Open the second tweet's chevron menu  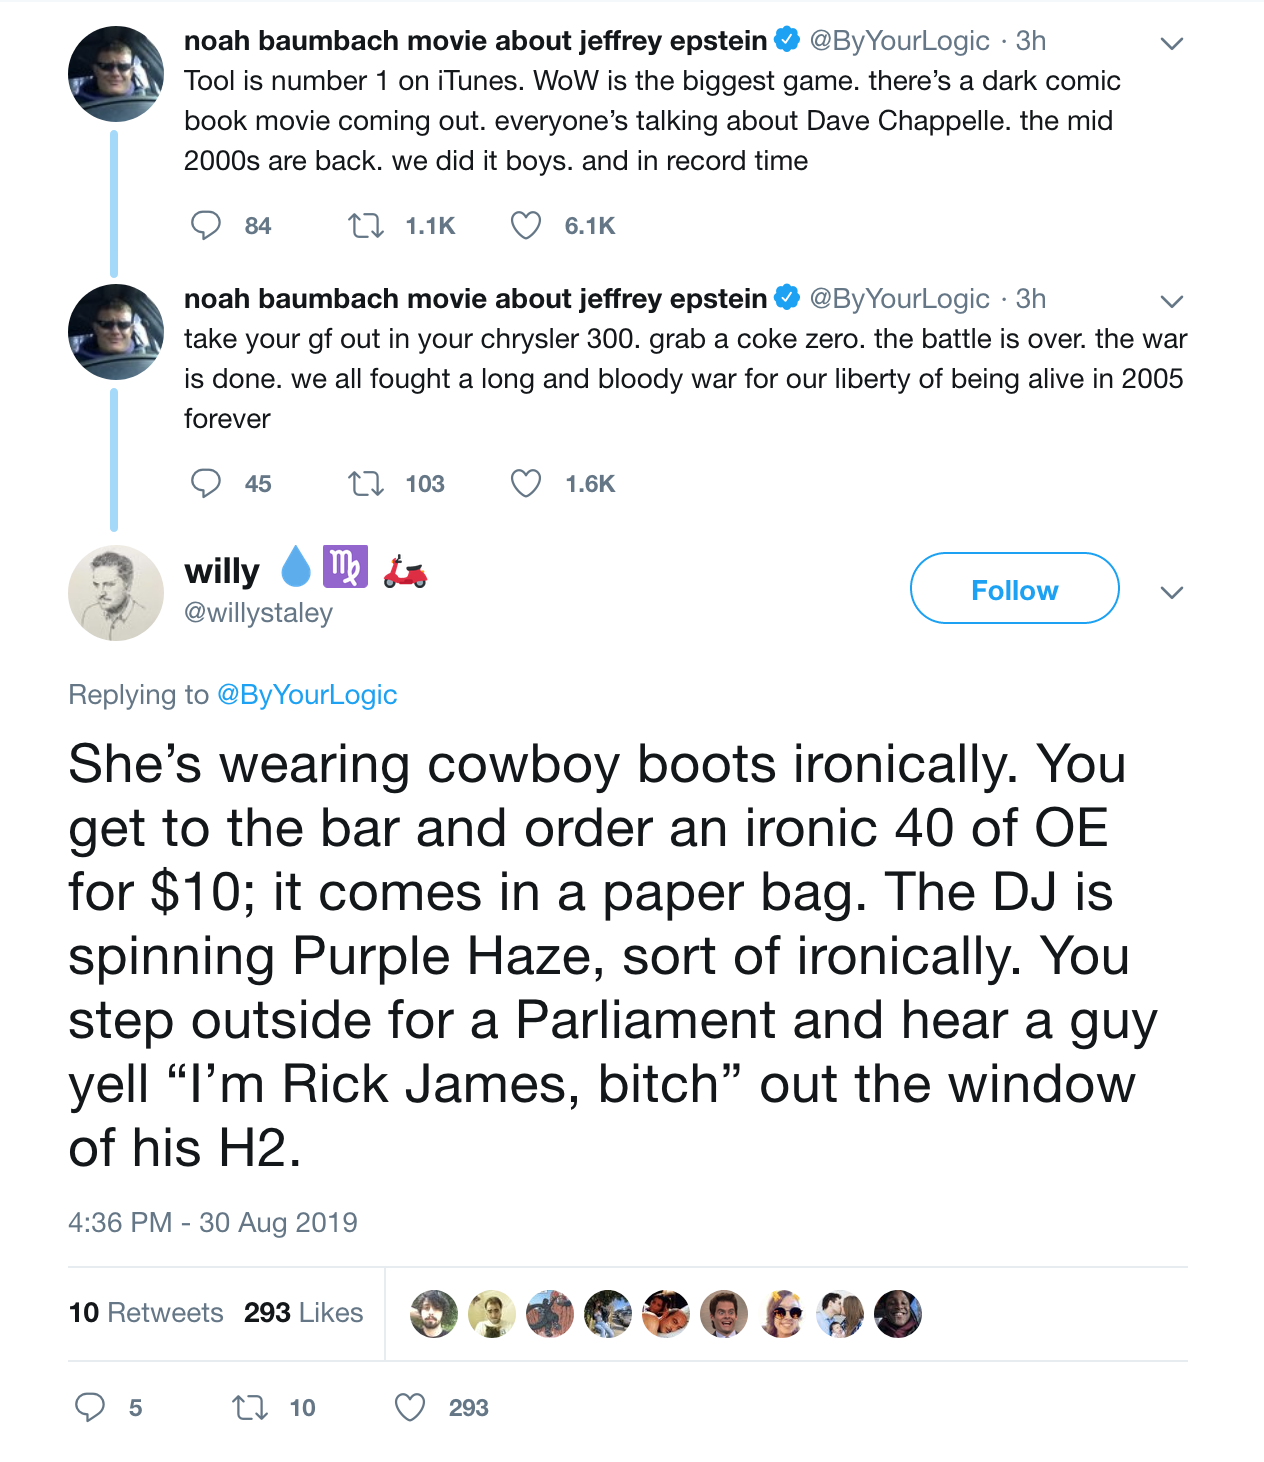click(1172, 301)
